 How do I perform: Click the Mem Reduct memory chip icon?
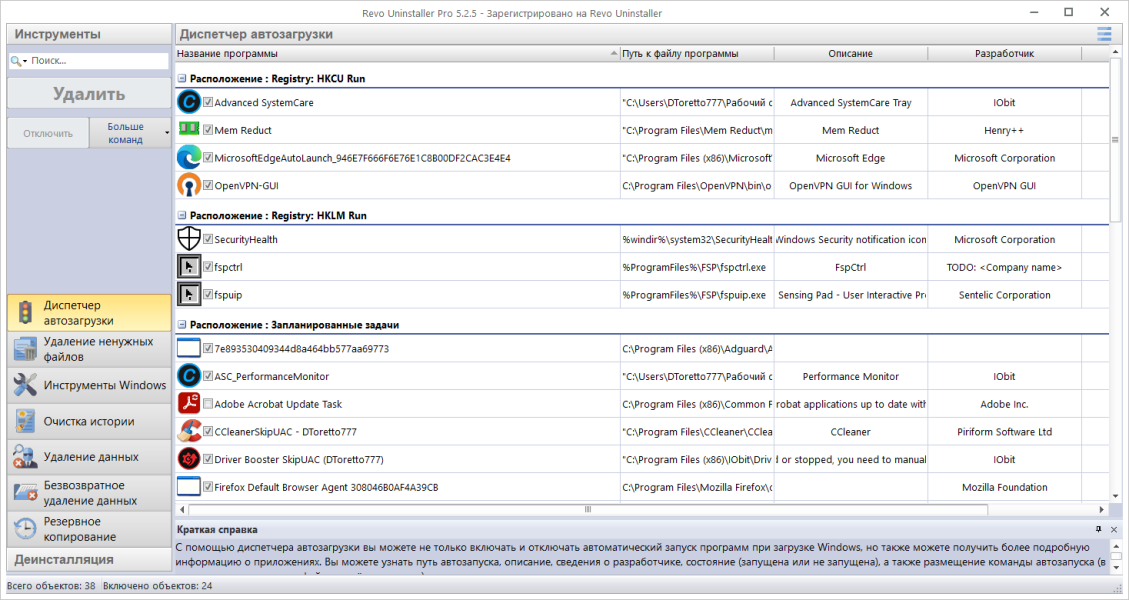point(189,129)
